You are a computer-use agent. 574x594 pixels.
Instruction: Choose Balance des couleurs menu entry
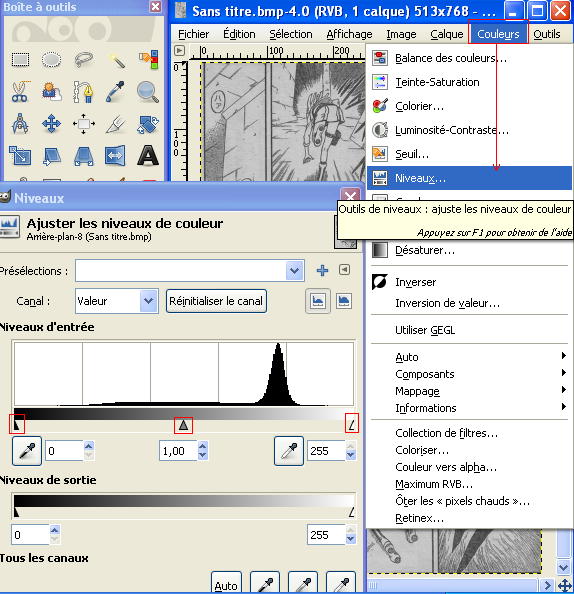click(469, 58)
